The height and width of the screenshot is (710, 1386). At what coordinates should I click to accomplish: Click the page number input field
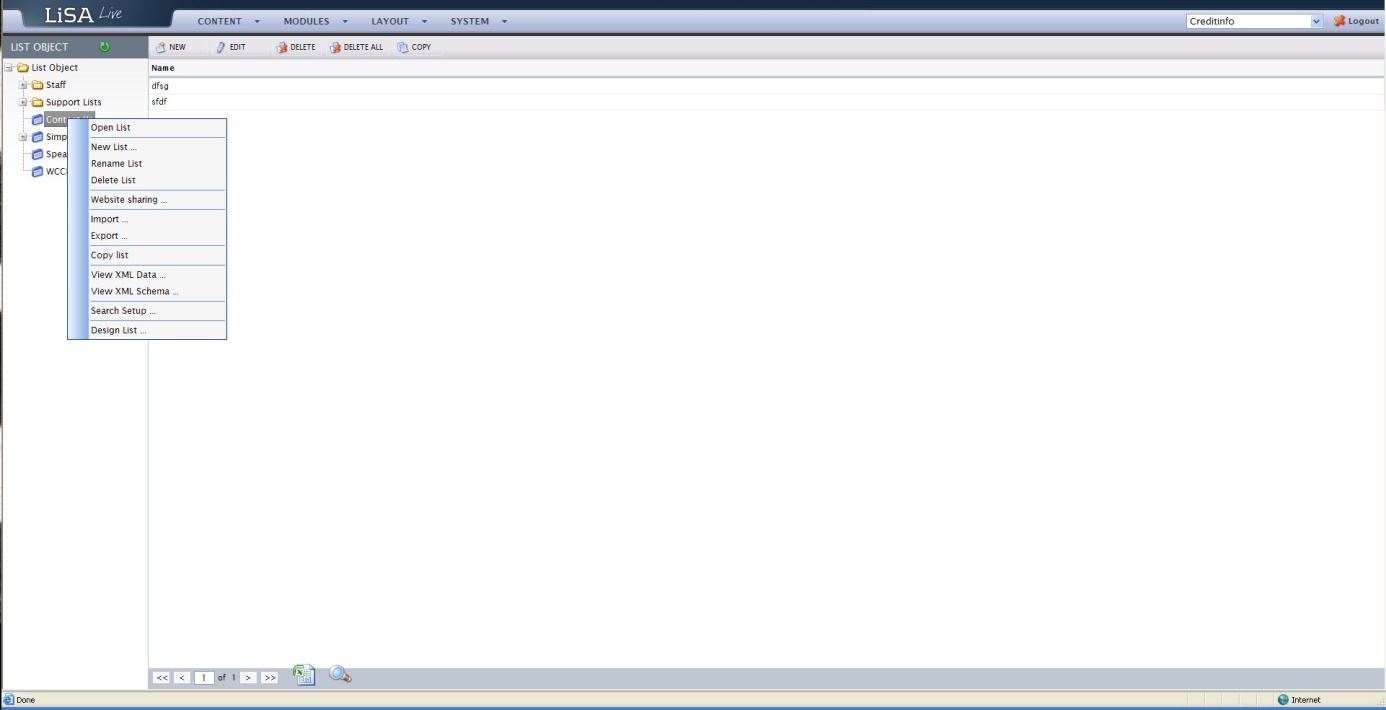[x=204, y=678]
